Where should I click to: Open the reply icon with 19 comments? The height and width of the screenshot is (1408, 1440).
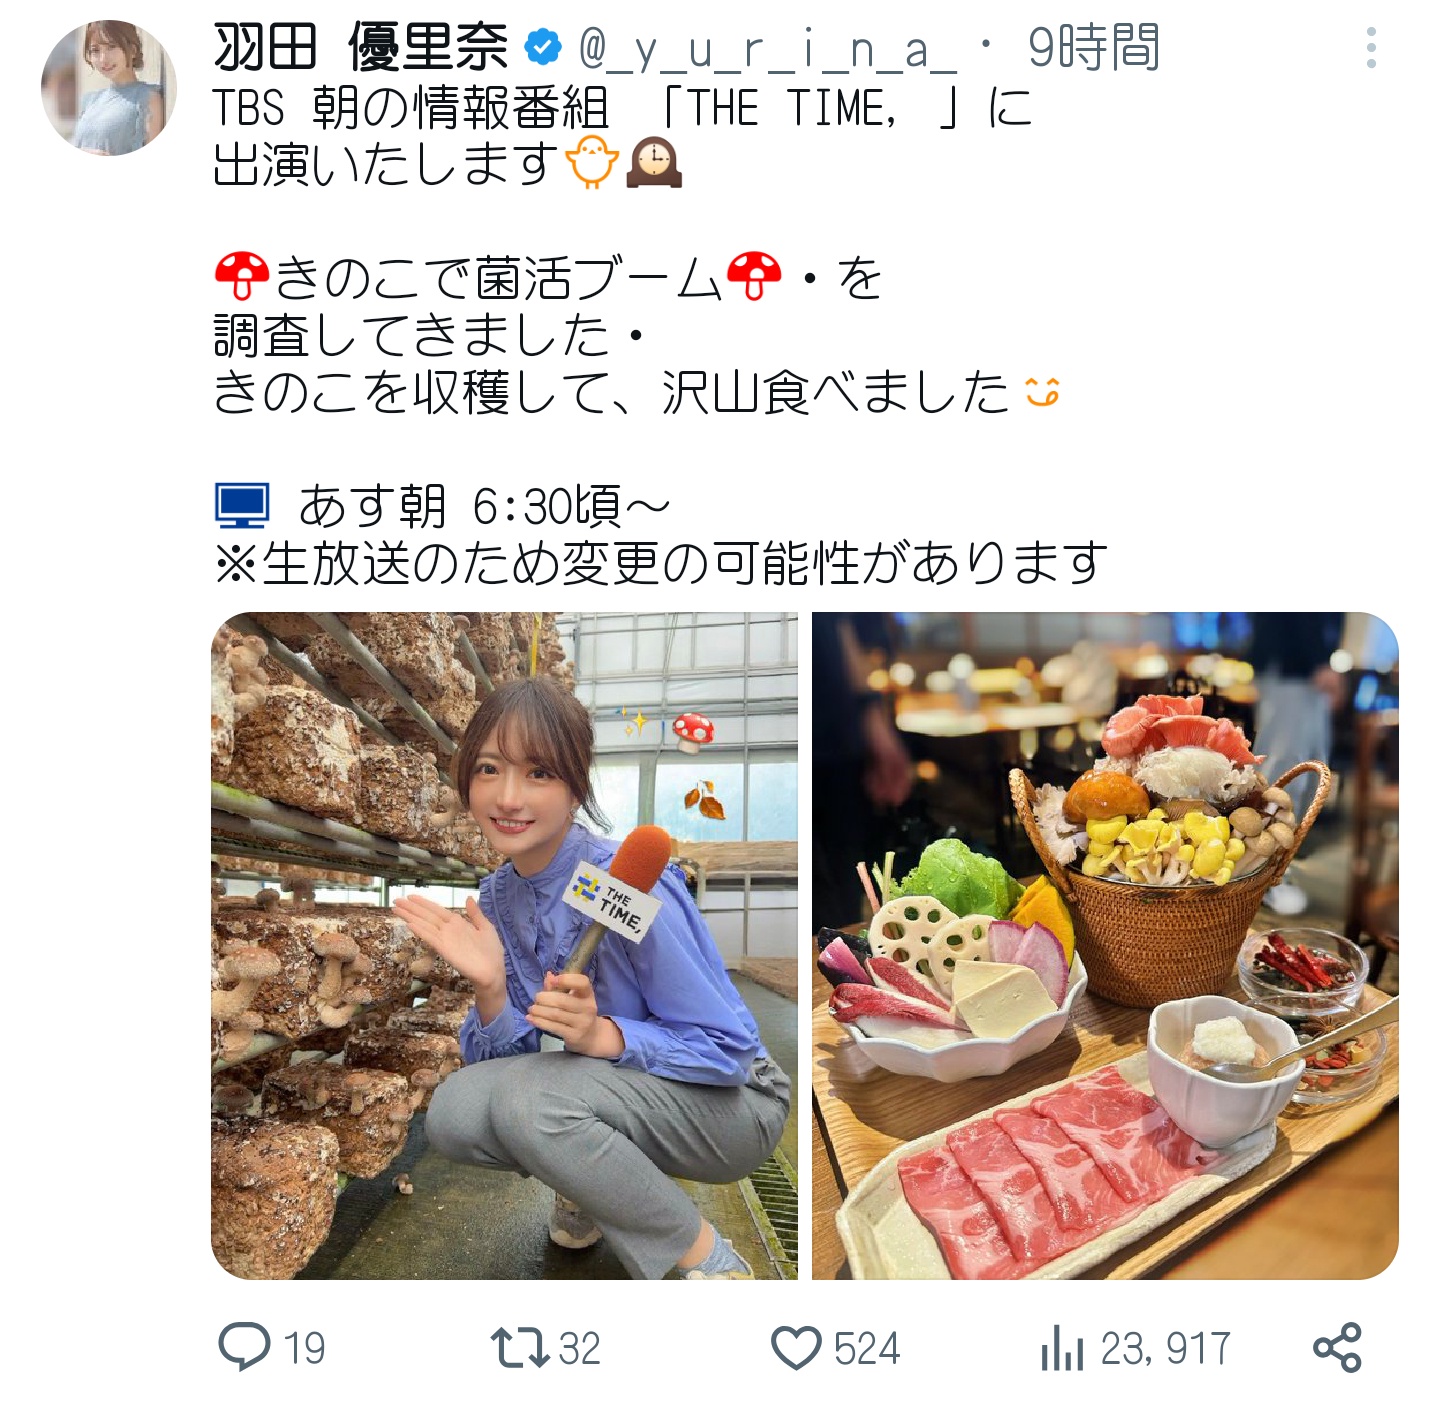pyautogui.click(x=244, y=1346)
